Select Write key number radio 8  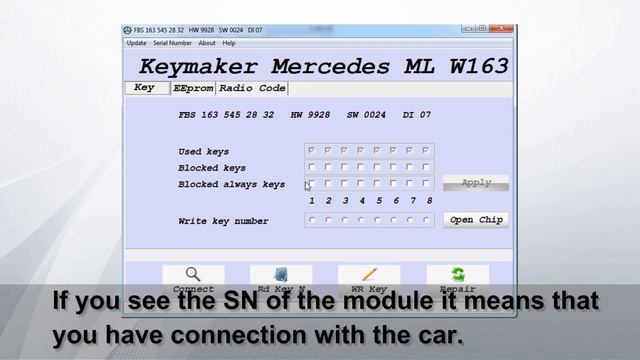pos(426,220)
